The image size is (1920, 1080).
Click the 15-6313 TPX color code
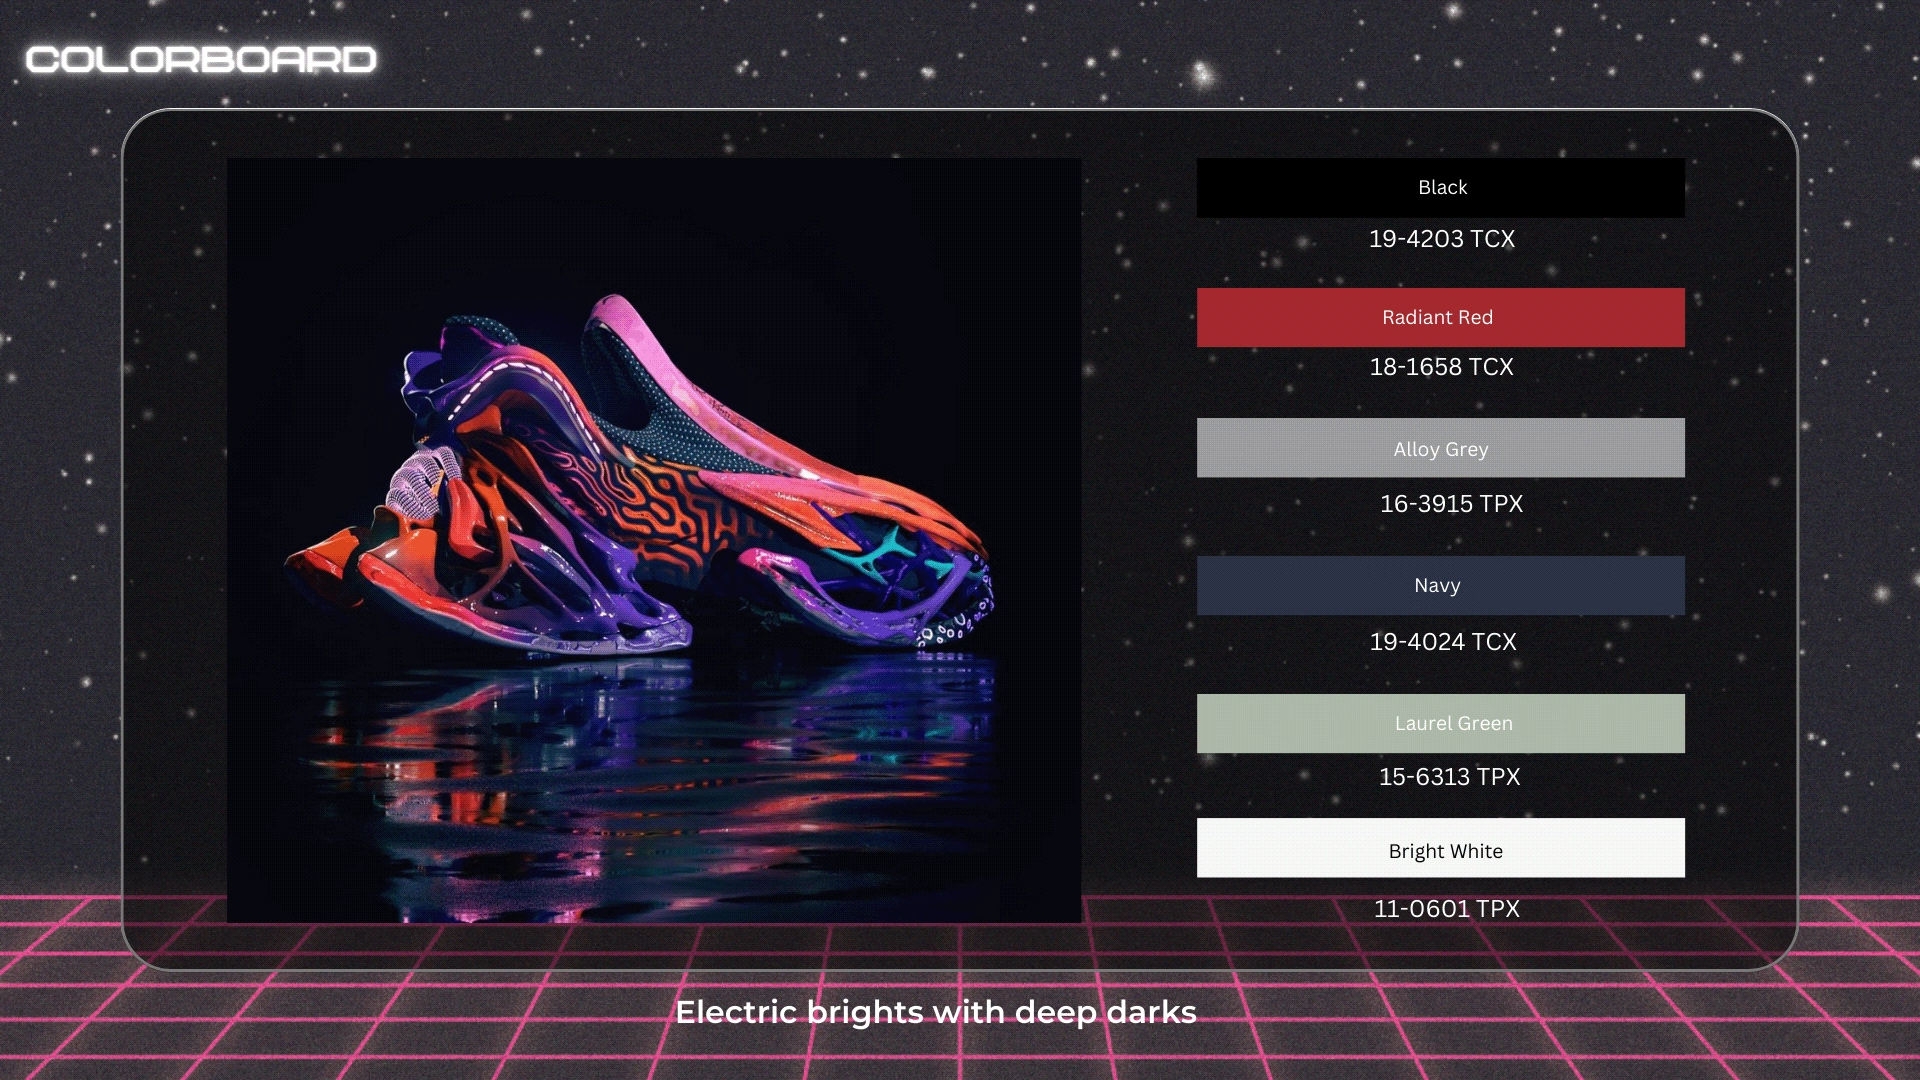pyautogui.click(x=1449, y=777)
